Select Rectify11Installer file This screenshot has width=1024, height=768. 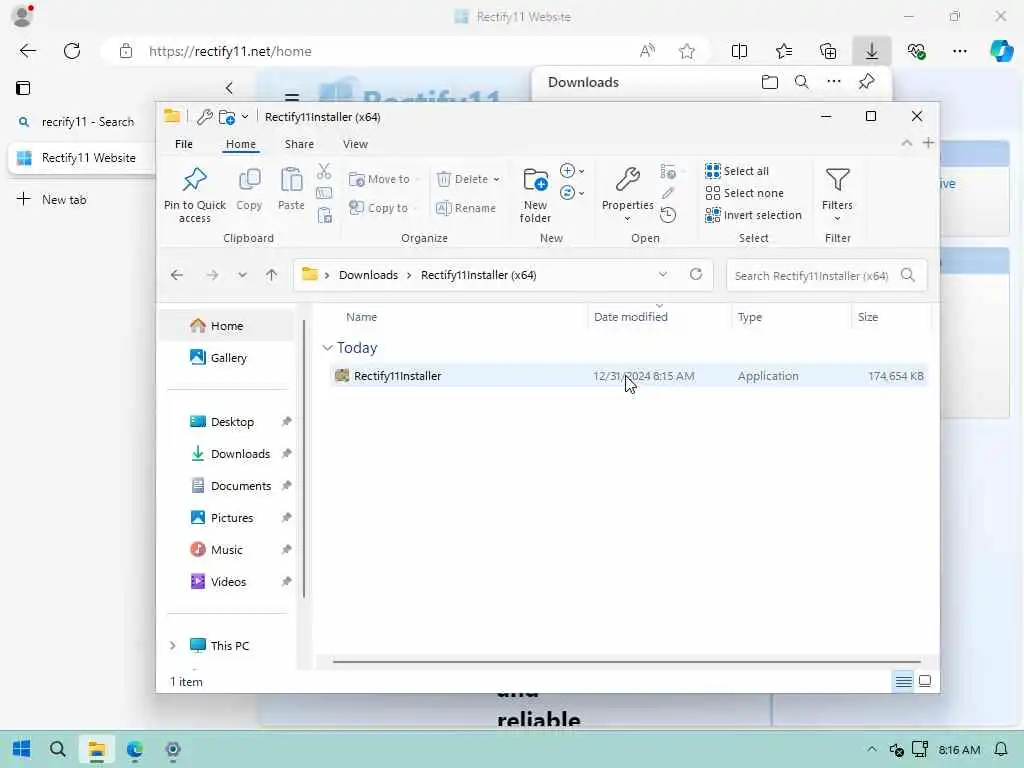628,376
